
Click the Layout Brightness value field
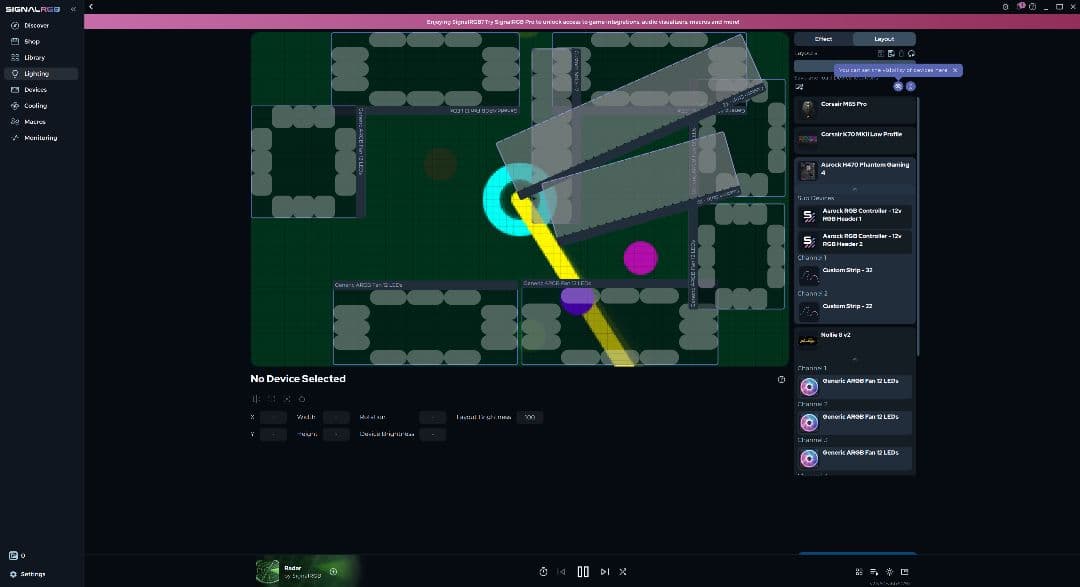[530, 417]
